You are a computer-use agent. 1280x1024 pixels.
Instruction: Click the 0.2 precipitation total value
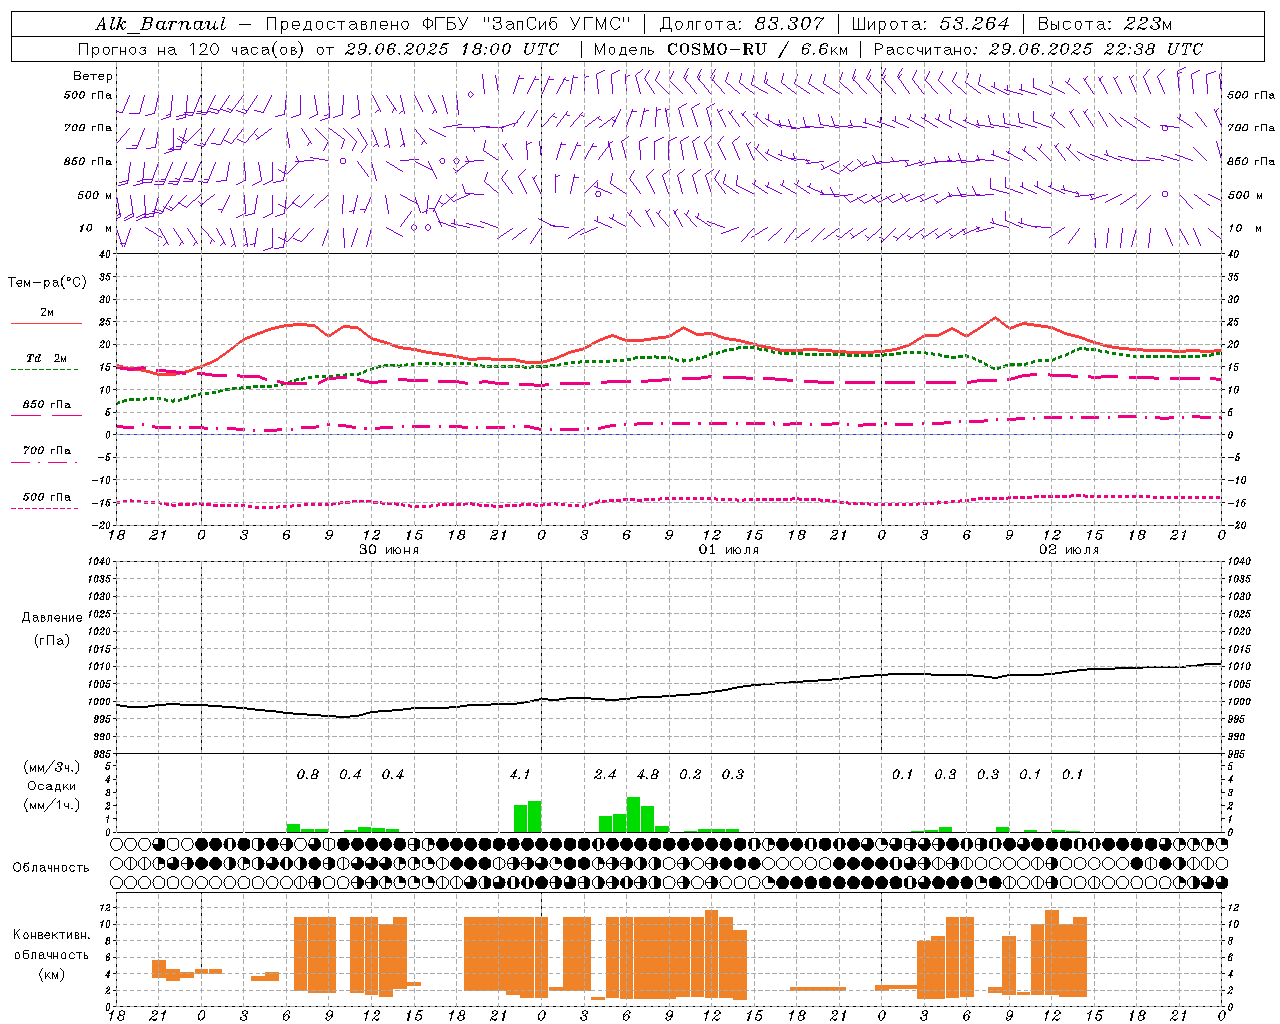(690, 775)
